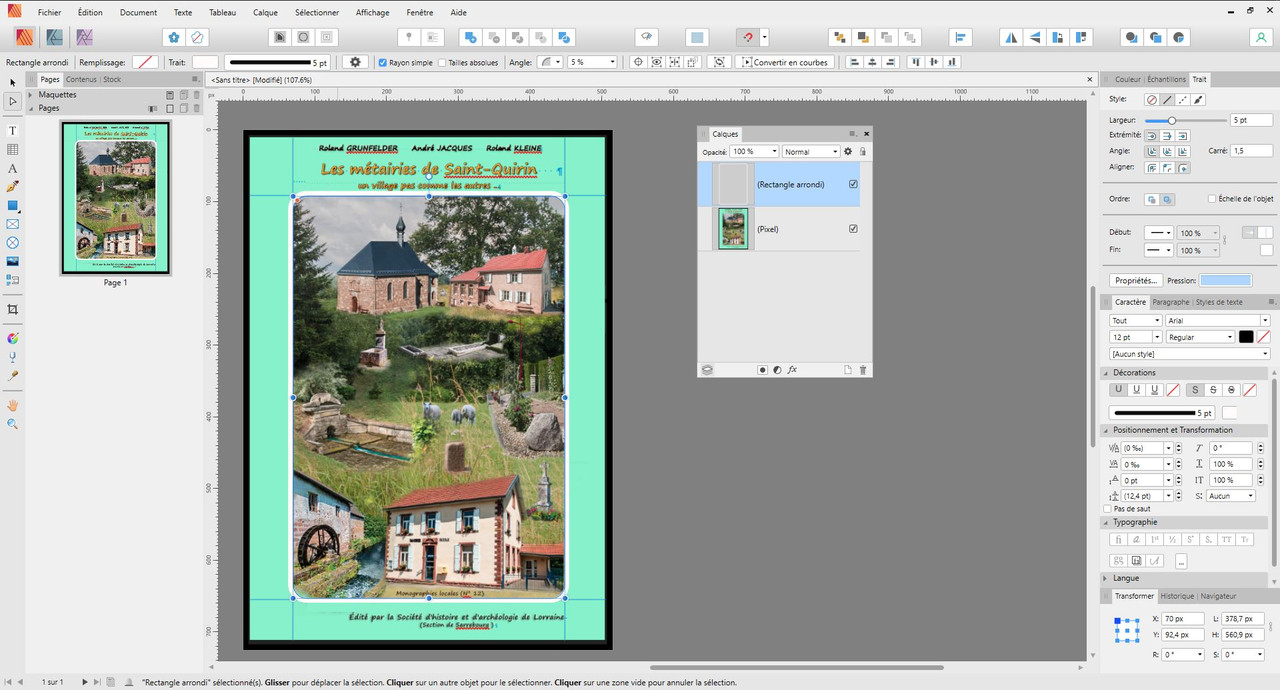This screenshot has width=1280, height=690.
Task: Switch to the Paragraphe tab
Action: pyautogui.click(x=1171, y=302)
